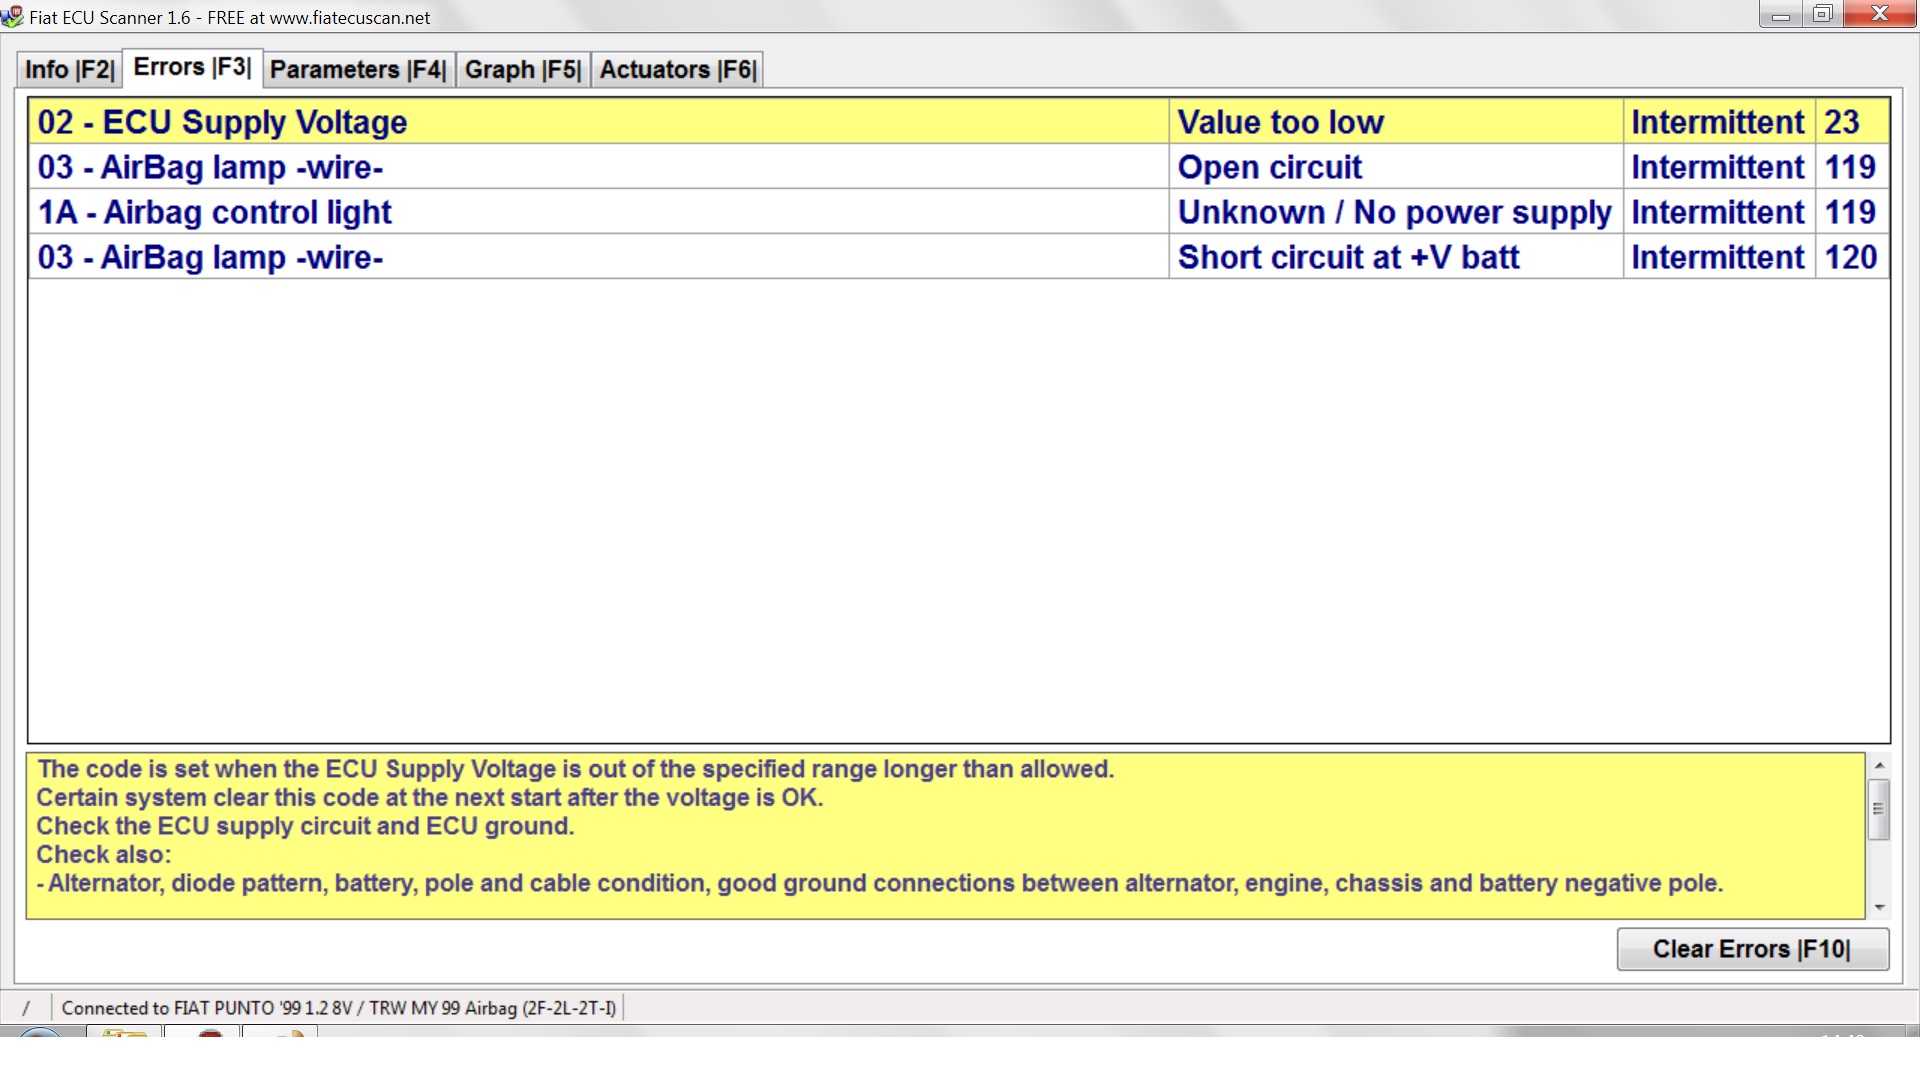The height and width of the screenshot is (1080, 1920).
Task: Open the Actuators |F6| tab
Action: point(677,69)
